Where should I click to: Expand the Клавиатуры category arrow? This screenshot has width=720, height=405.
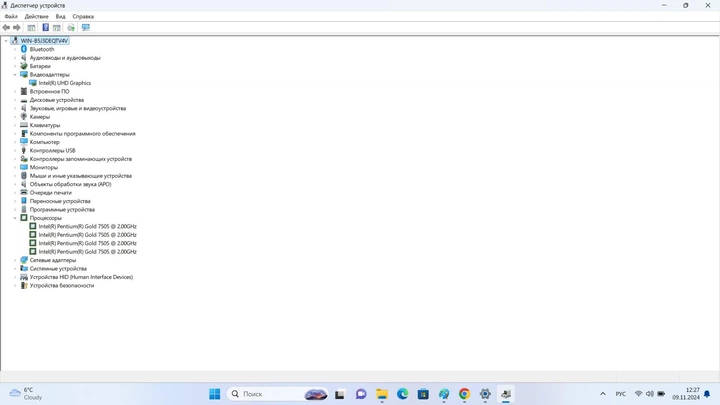[x=15, y=125]
